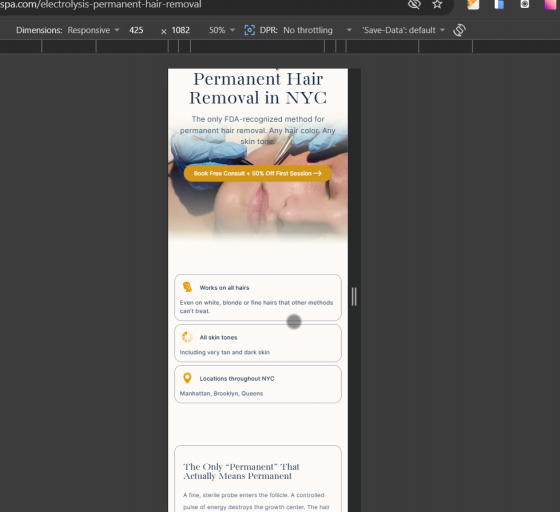Click the crossed-out eye icon in address bar
This screenshot has width=560, height=512.
(414, 4)
